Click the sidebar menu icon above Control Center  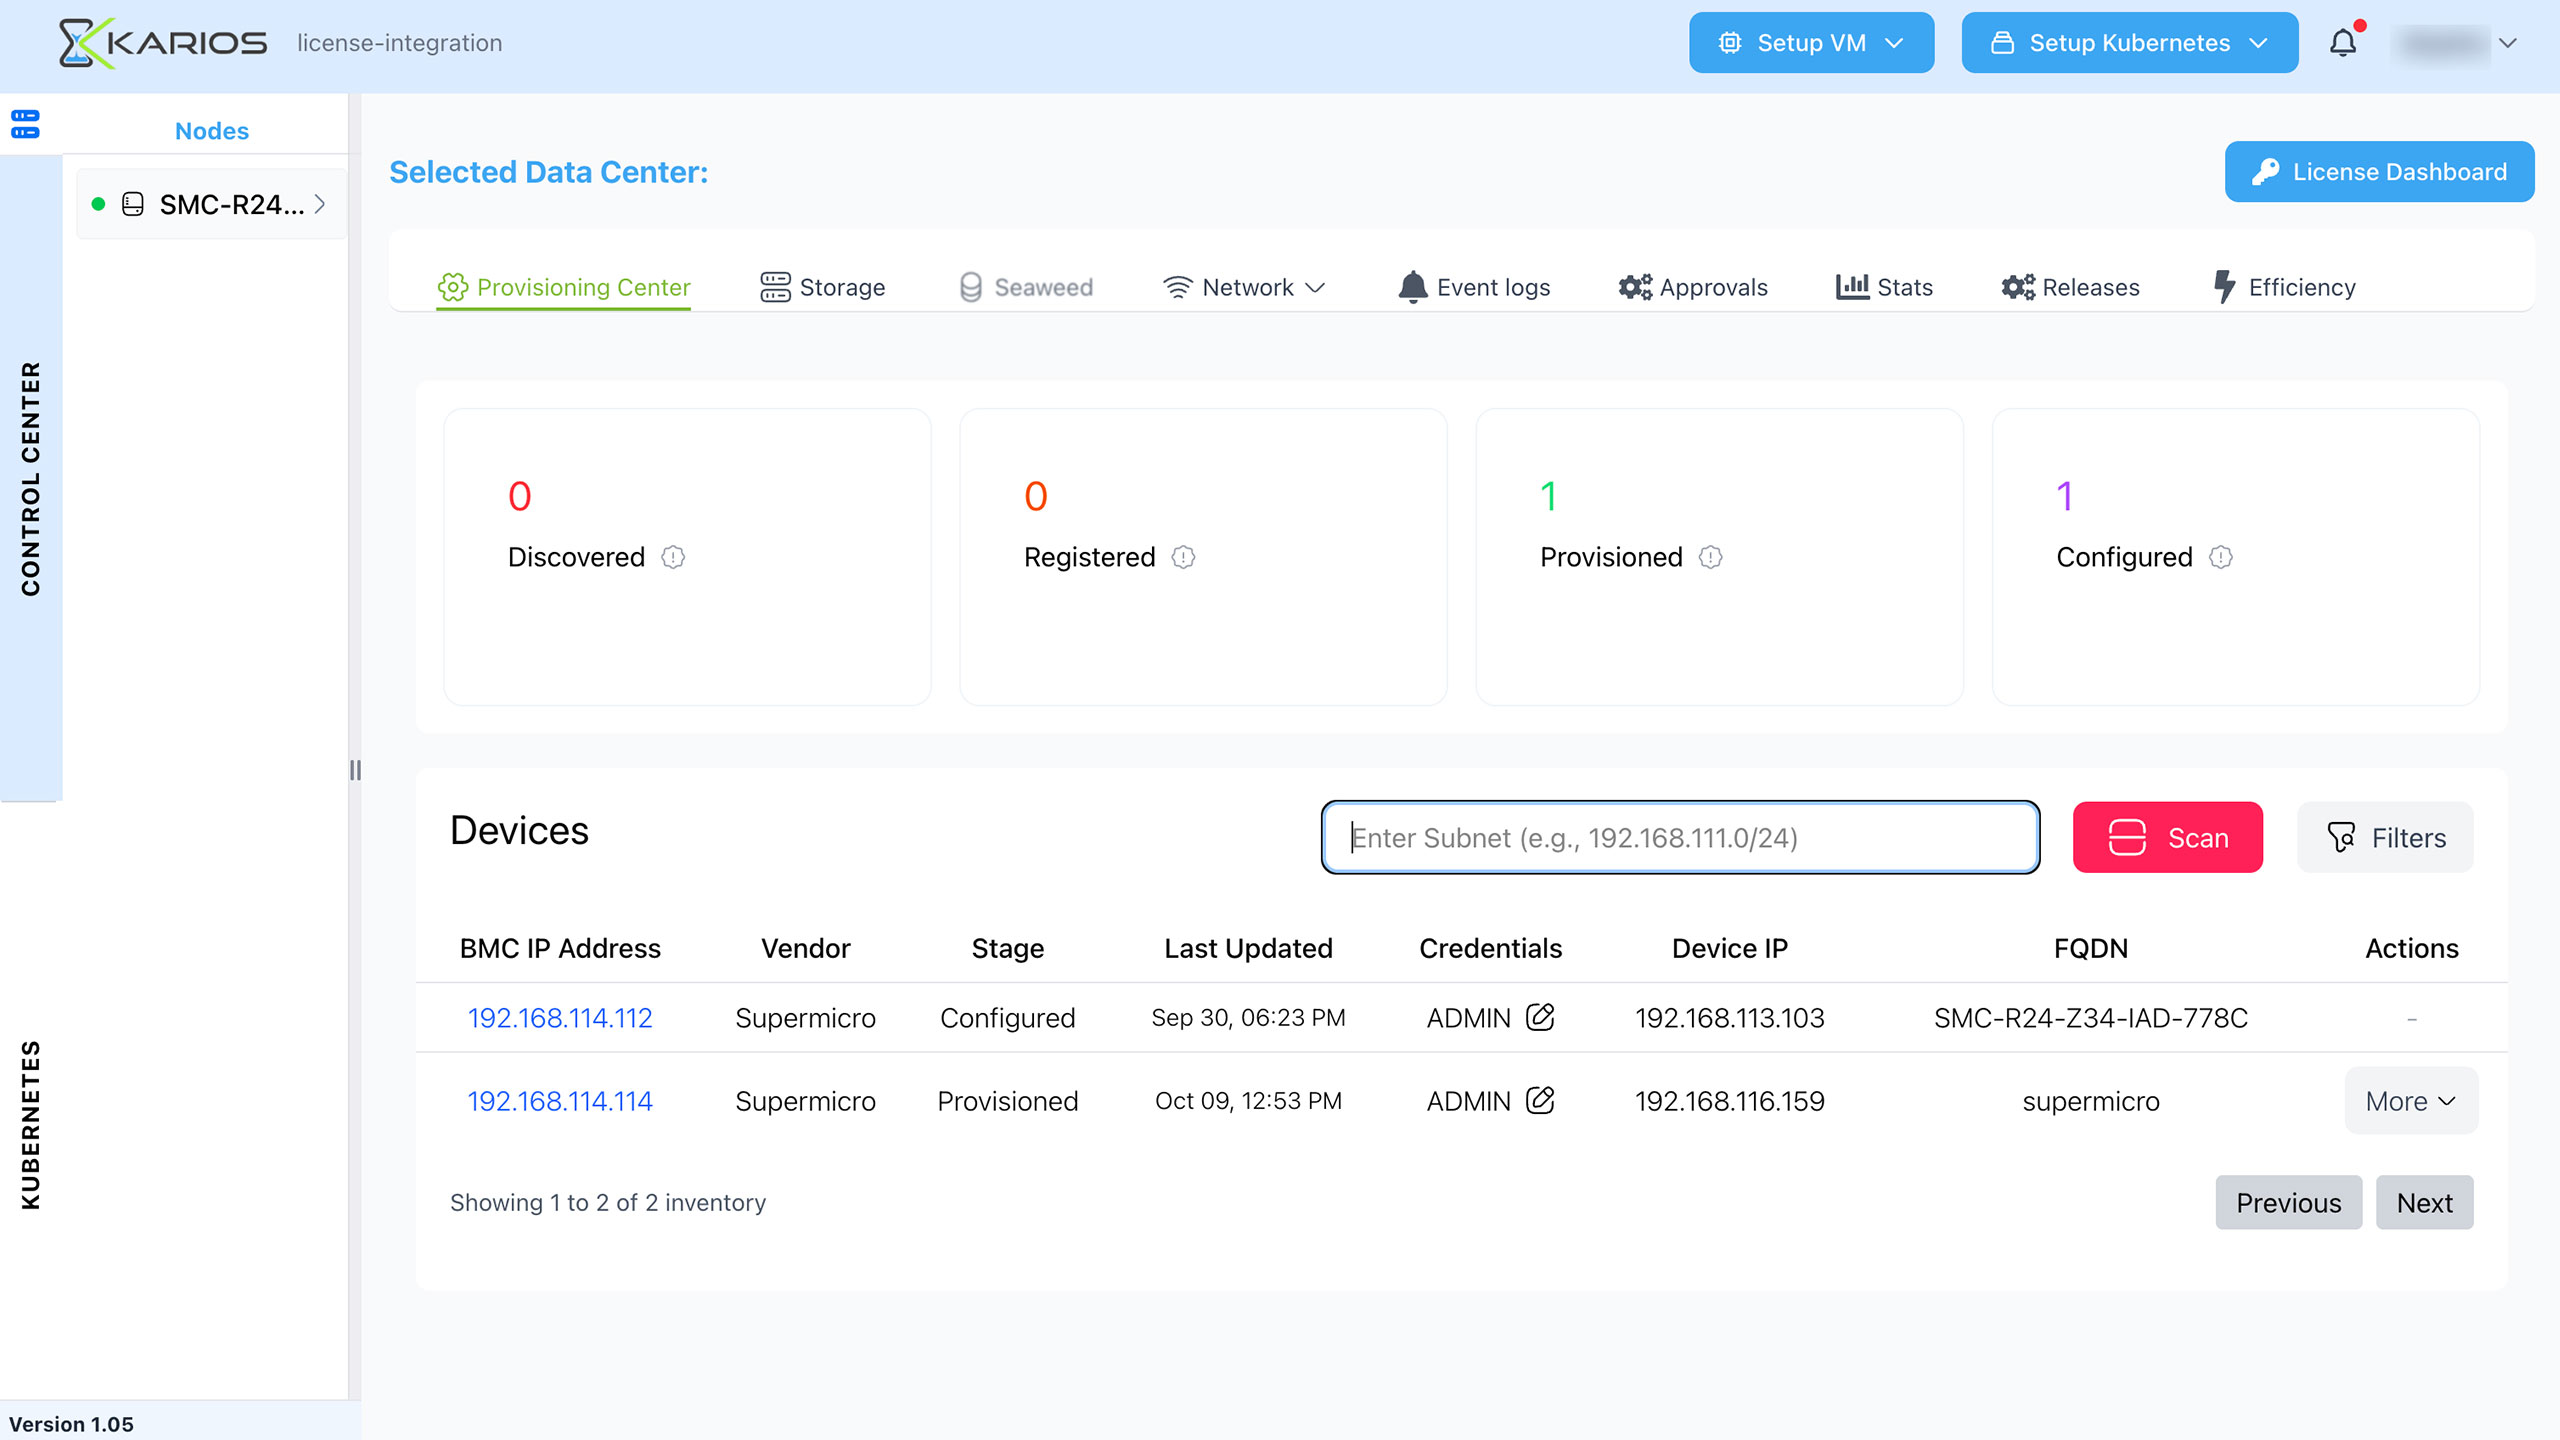[x=25, y=125]
